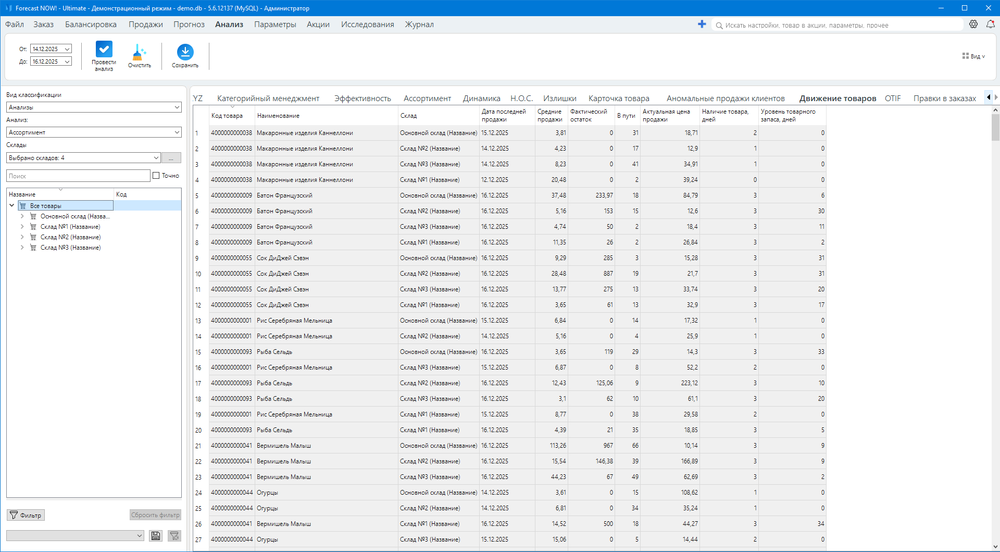Click the Фильтр button
Viewport: 1000px width, 552px height.
pyautogui.click(x=27, y=515)
